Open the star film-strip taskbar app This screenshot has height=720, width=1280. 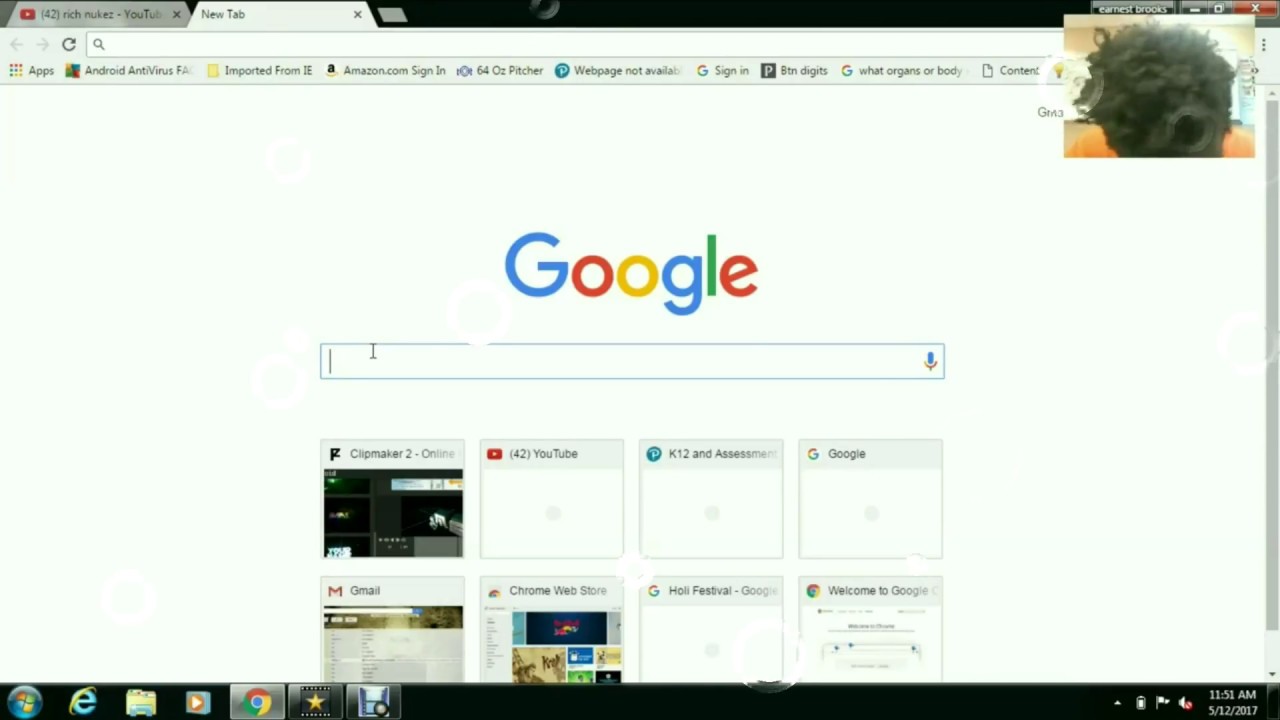click(x=315, y=702)
